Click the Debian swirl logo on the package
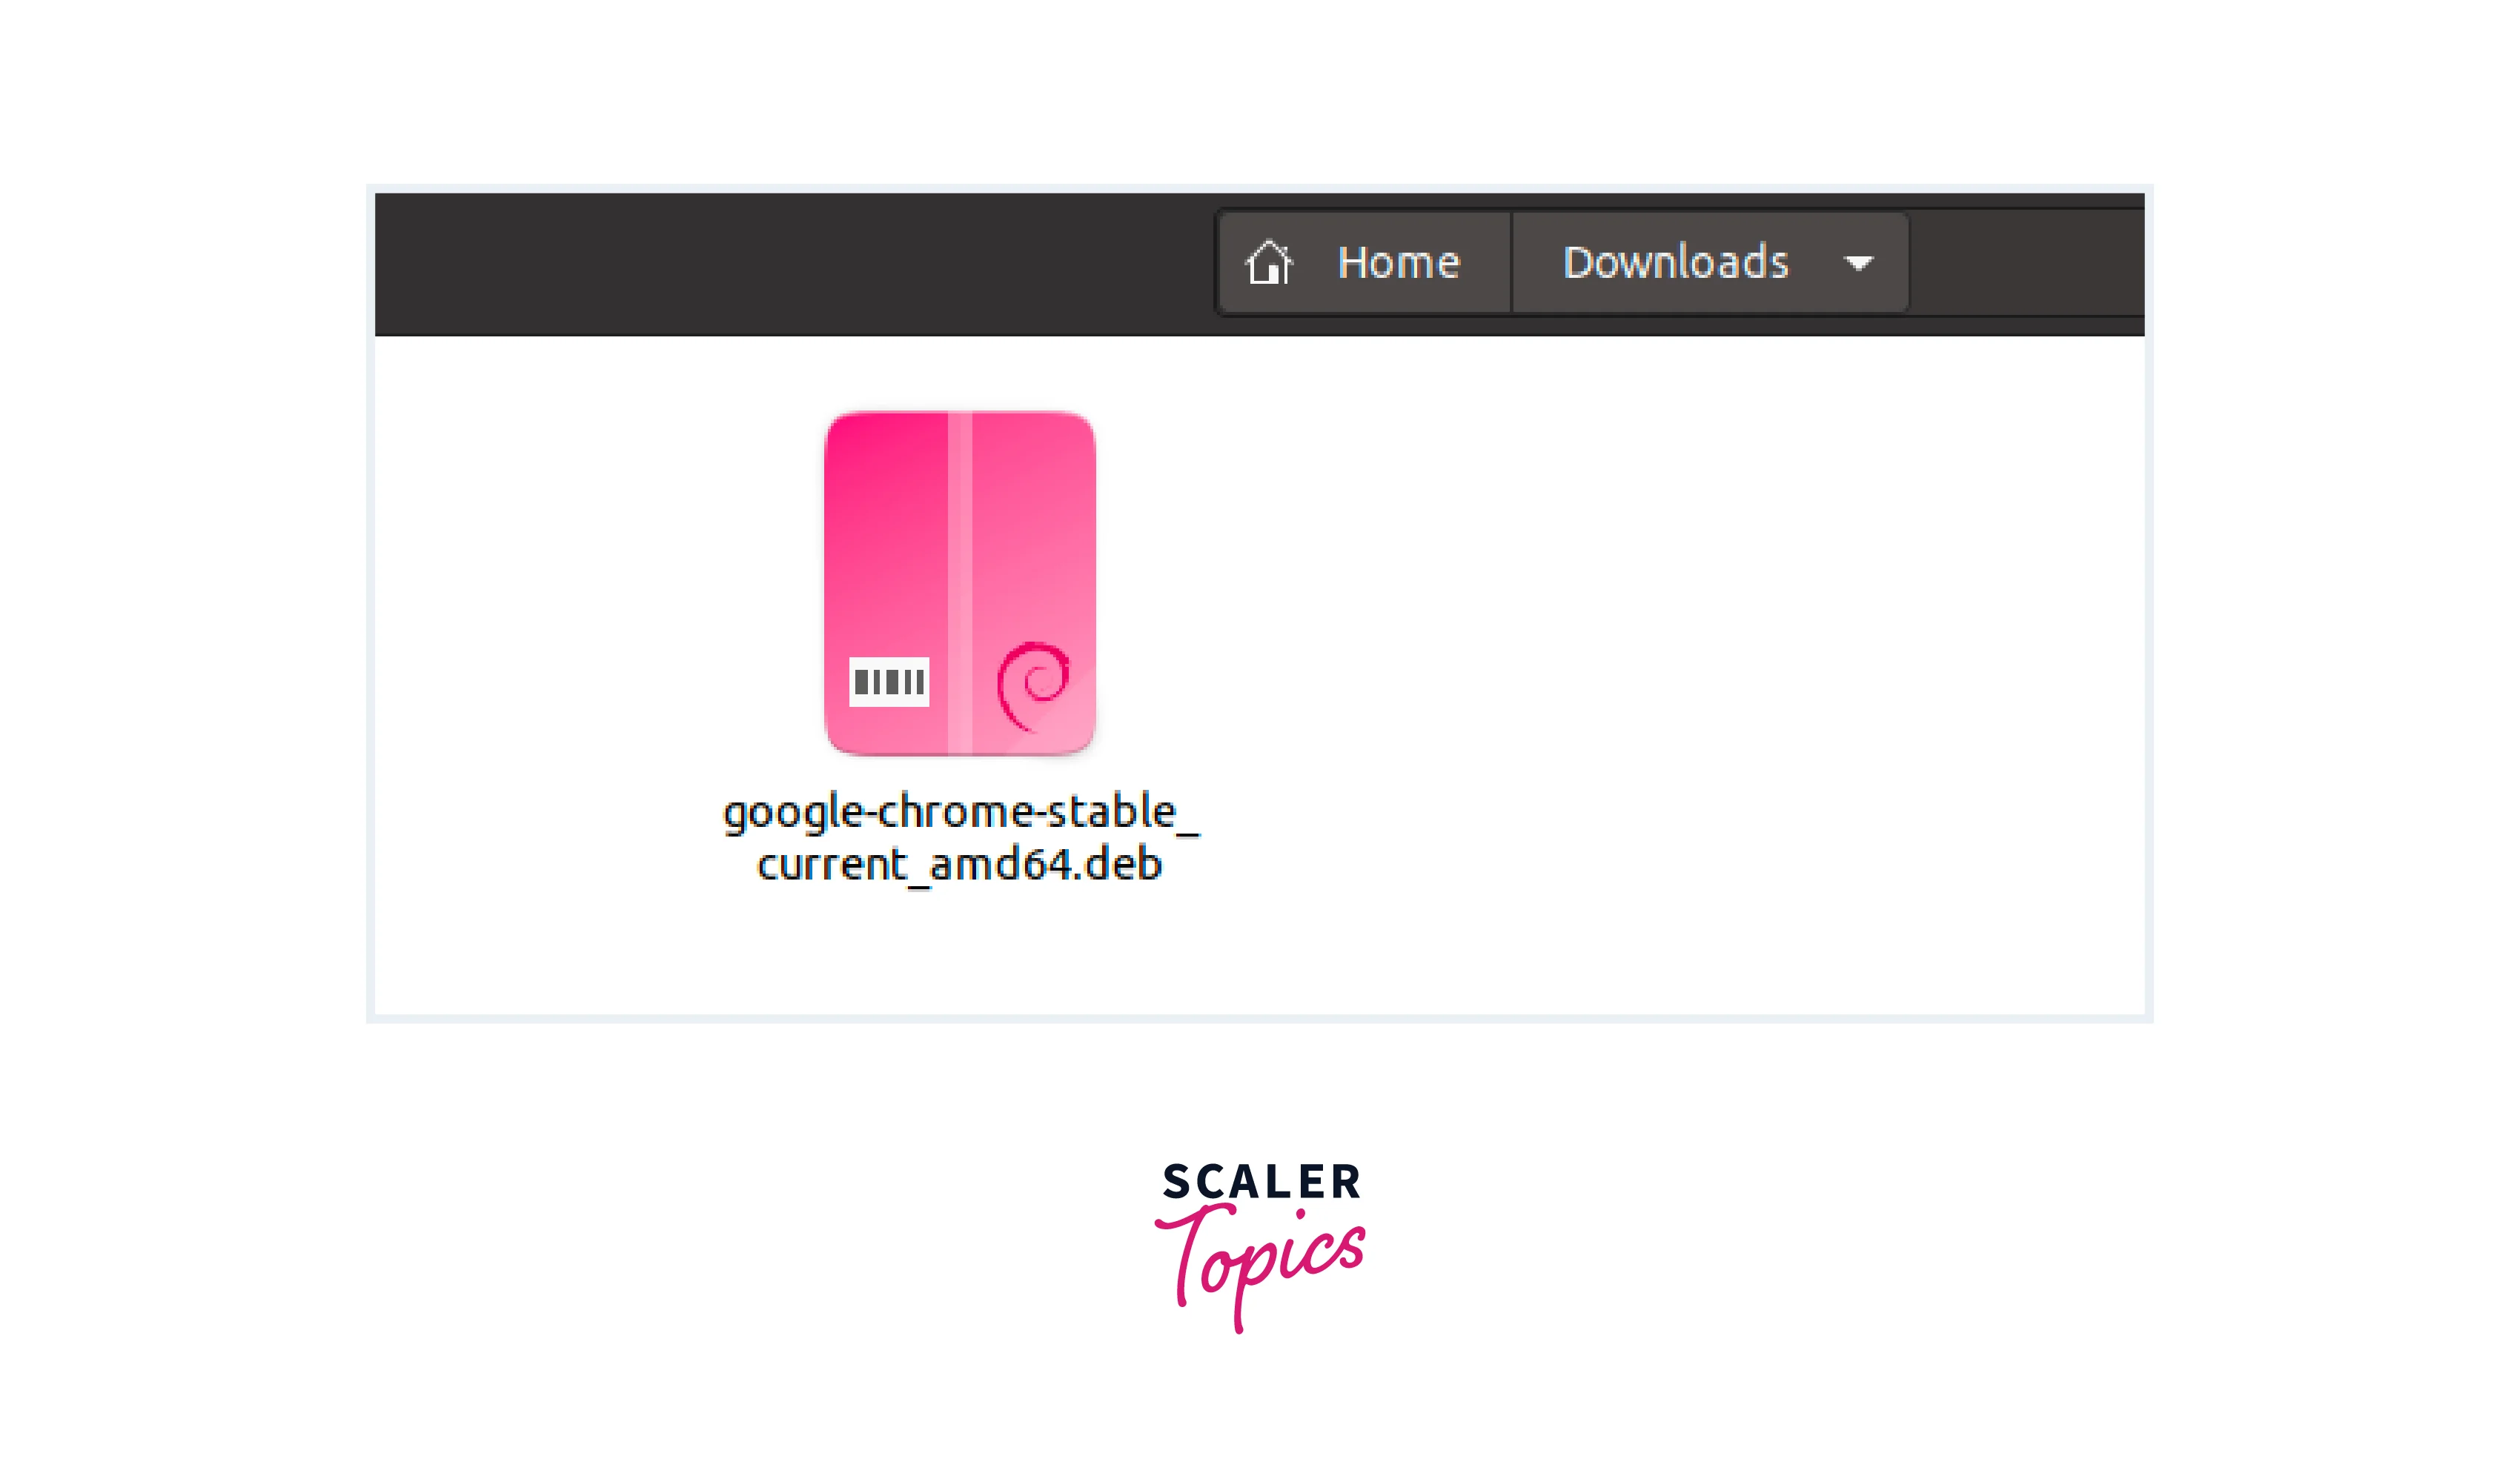The height and width of the screenshot is (1476, 2520). (x=1034, y=685)
